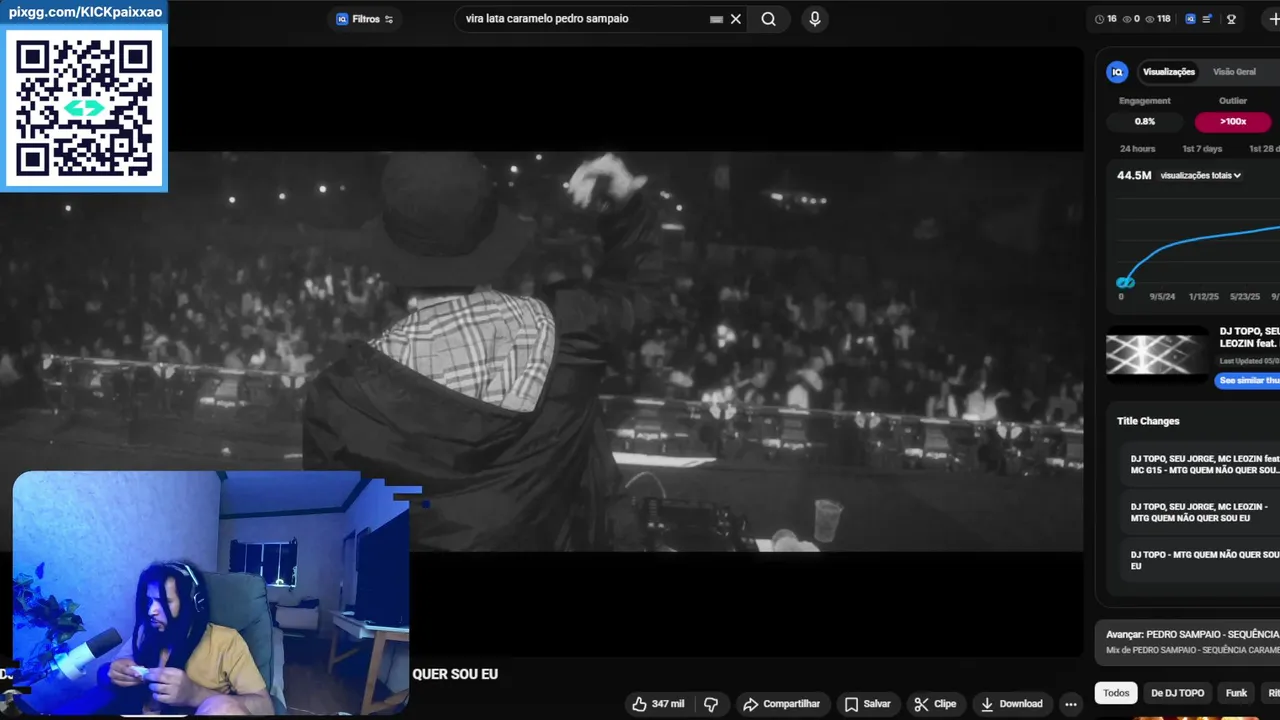
Task: Switch to Visão Geral tab
Action: tap(1234, 72)
